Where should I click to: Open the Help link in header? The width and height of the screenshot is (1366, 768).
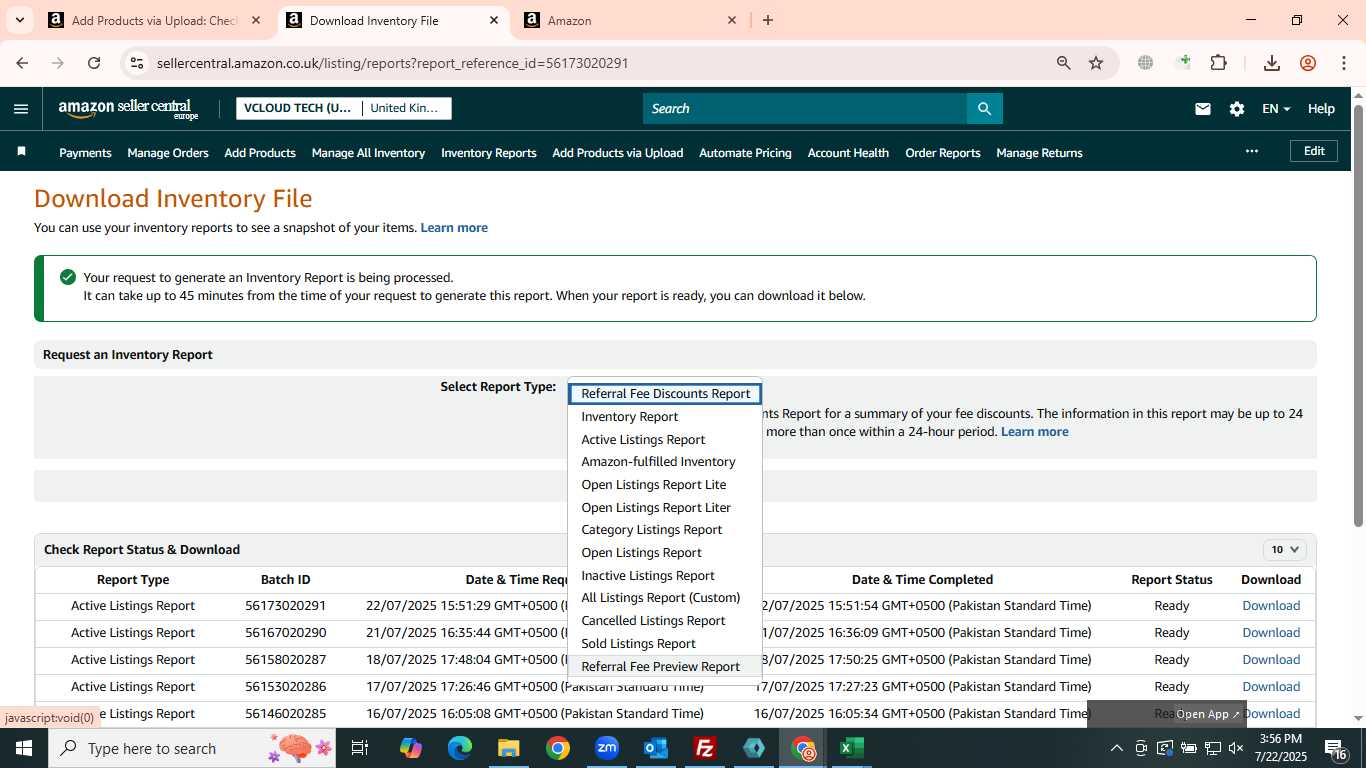pyautogui.click(x=1321, y=109)
